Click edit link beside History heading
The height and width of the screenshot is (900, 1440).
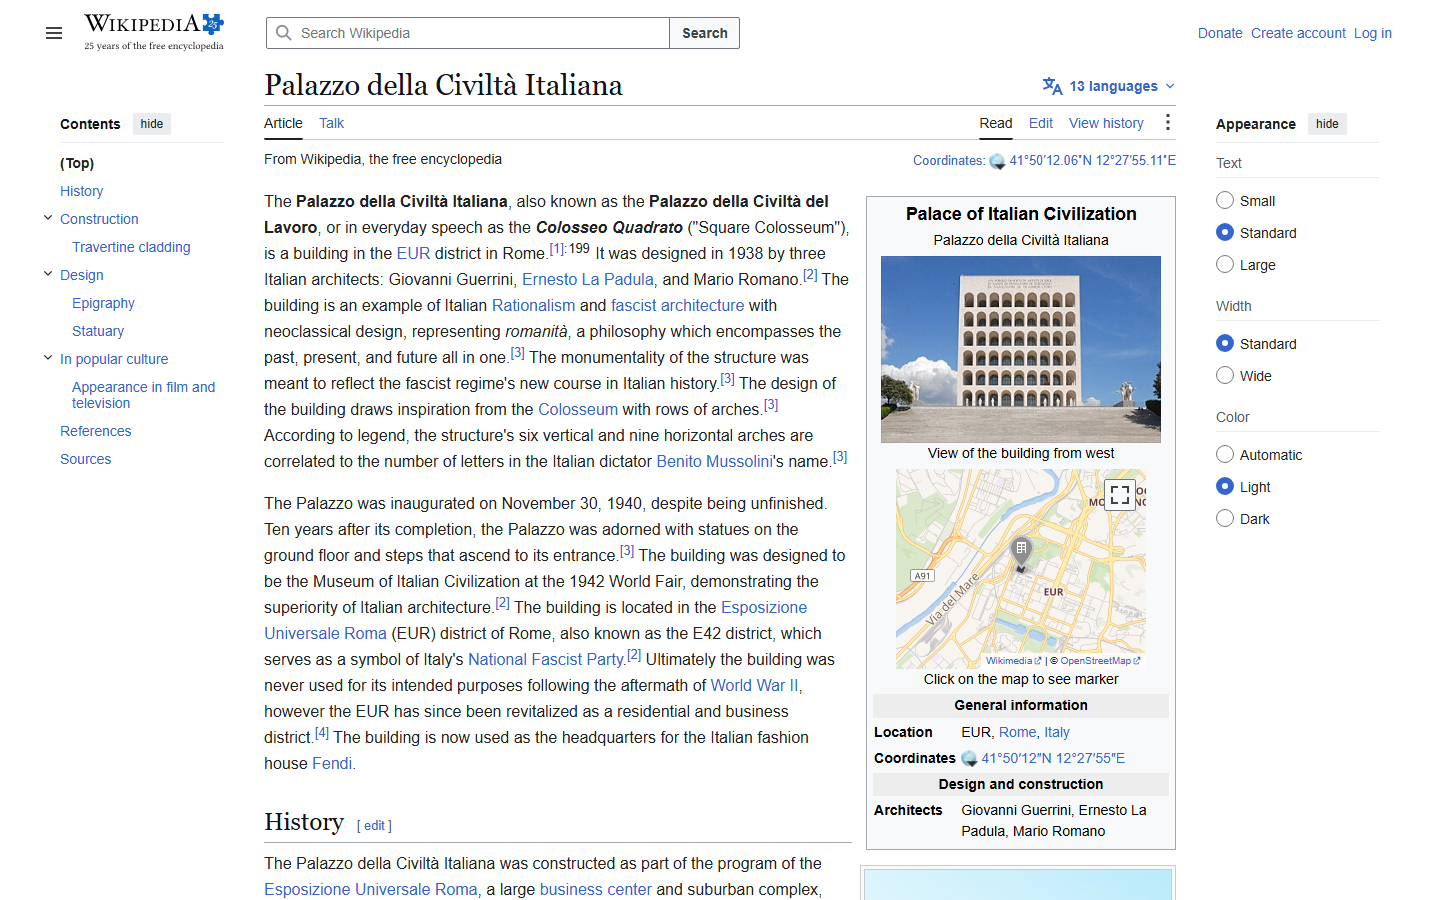tap(374, 826)
